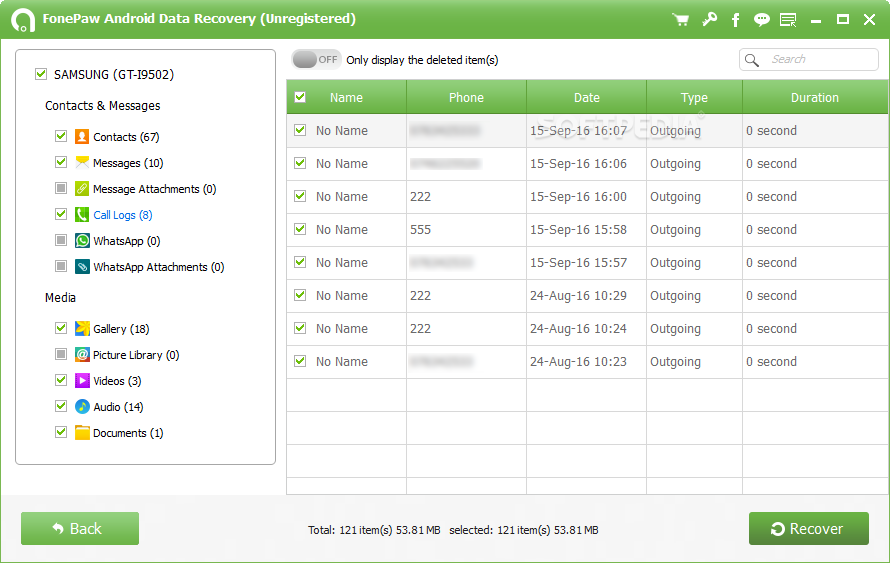Sort by the Date column header
The height and width of the screenshot is (563, 890).
point(586,98)
